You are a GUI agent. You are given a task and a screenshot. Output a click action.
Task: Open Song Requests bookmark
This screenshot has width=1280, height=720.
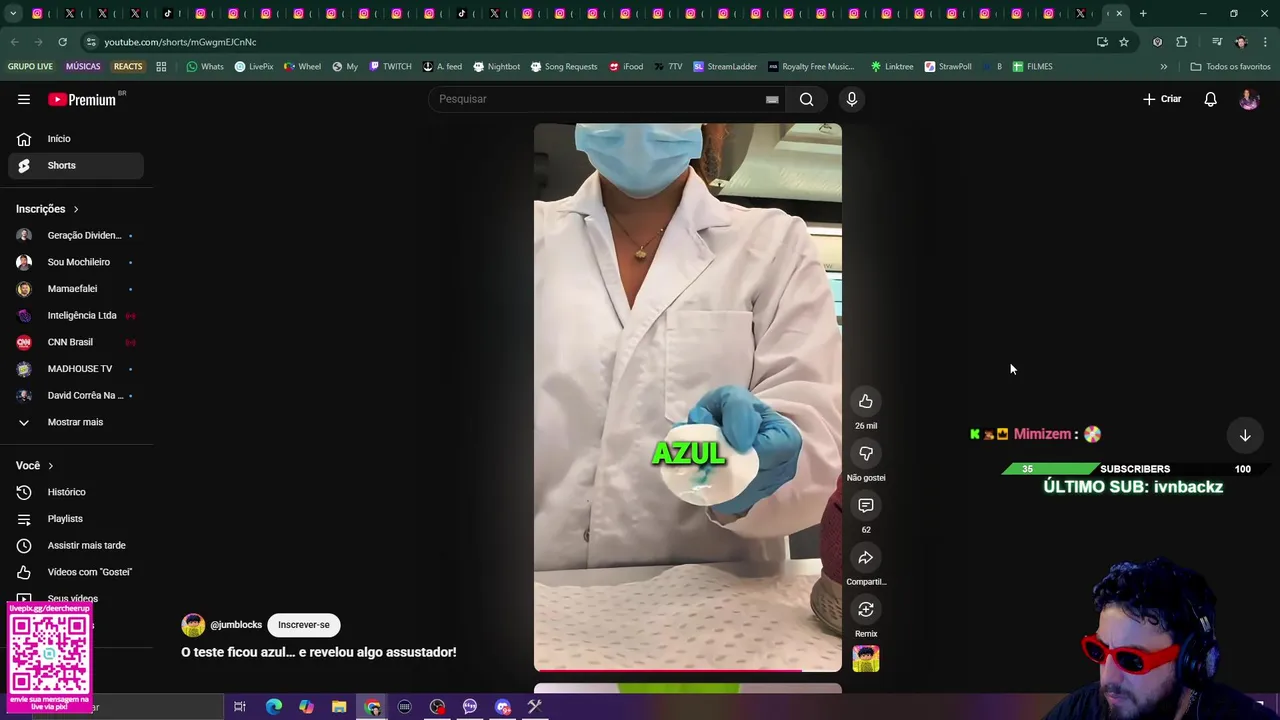(x=563, y=67)
